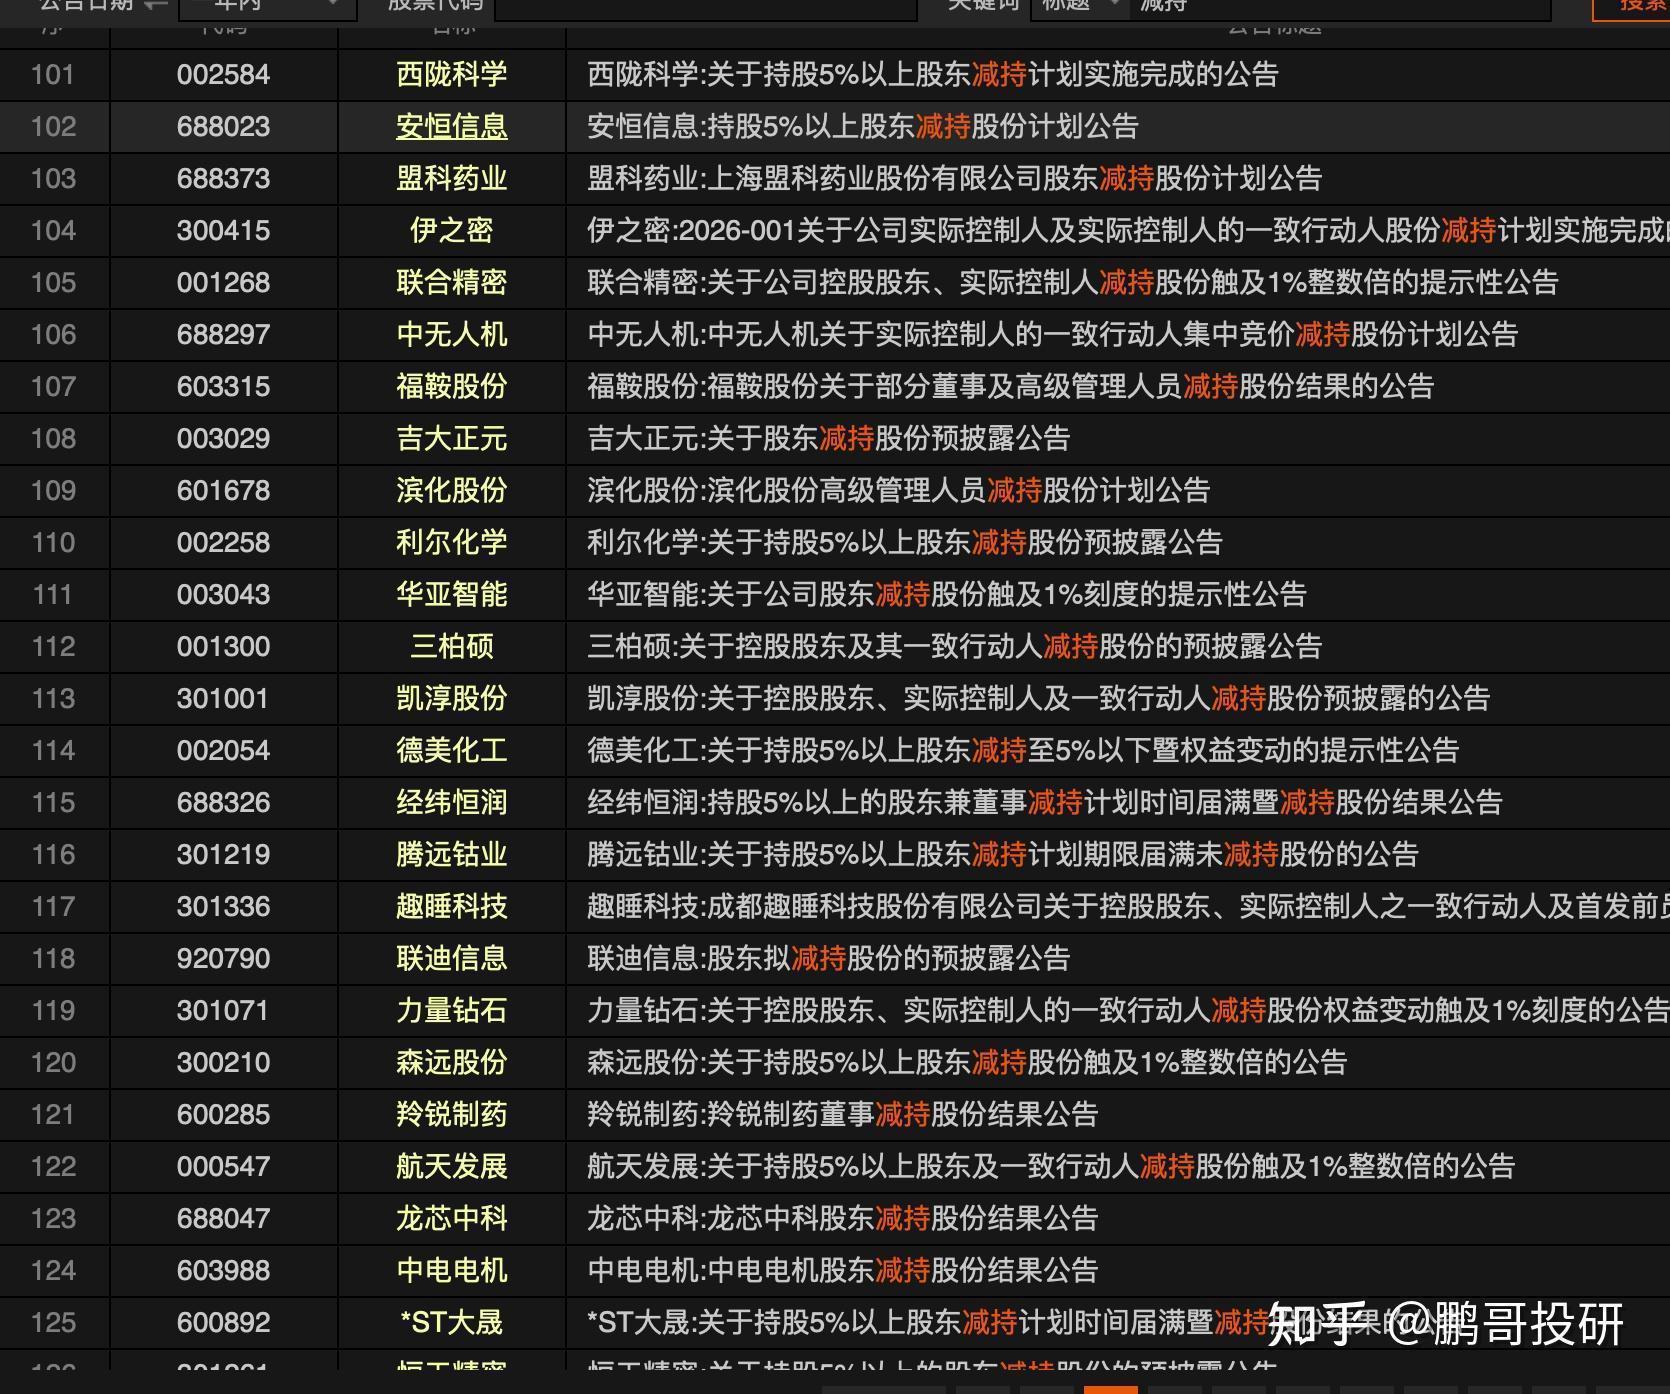The image size is (1670, 1394).
Task: Select the 伊之密 stock name
Action: (x=452, y=231)
